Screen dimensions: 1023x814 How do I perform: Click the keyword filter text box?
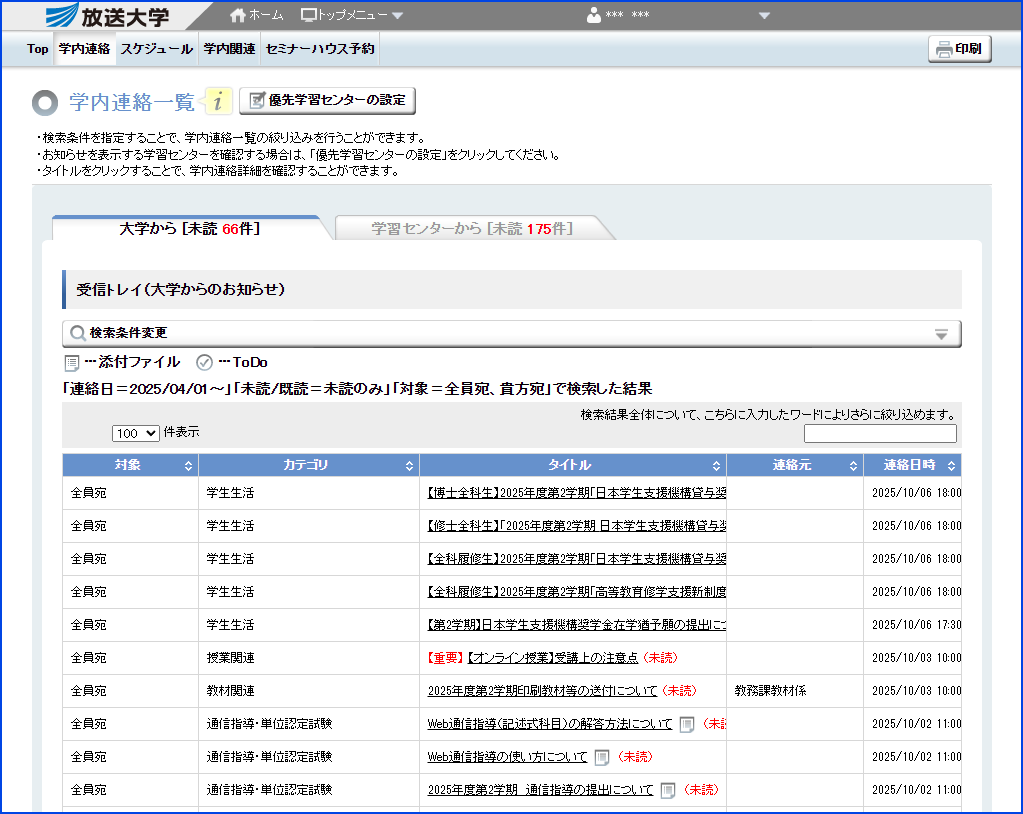click(x=880, y=434)
